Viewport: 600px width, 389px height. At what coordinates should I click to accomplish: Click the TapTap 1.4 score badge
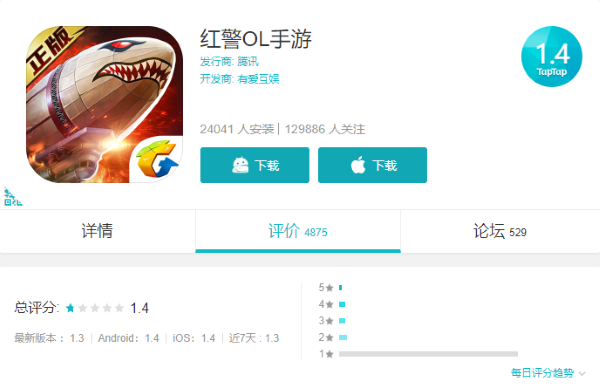551,56
